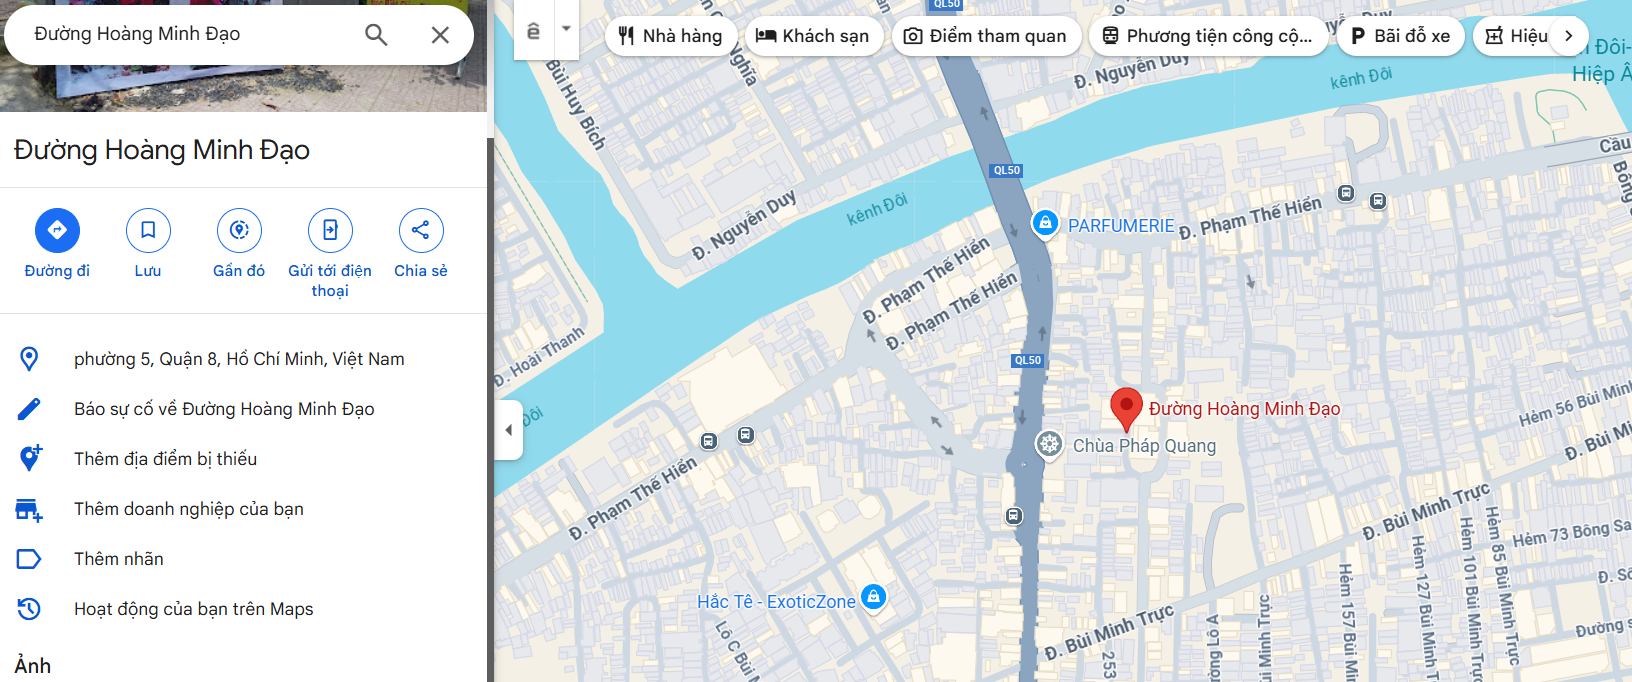Click the search magnifier icon

[x=376, y=35]
